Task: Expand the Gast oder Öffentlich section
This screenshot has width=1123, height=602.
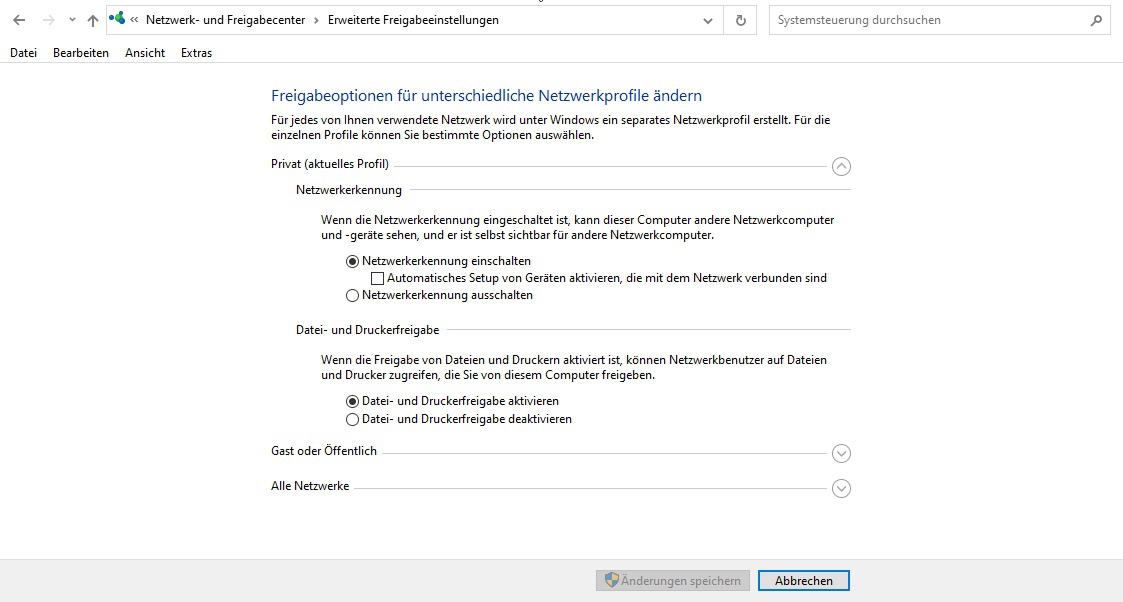Action: point(841,454)
